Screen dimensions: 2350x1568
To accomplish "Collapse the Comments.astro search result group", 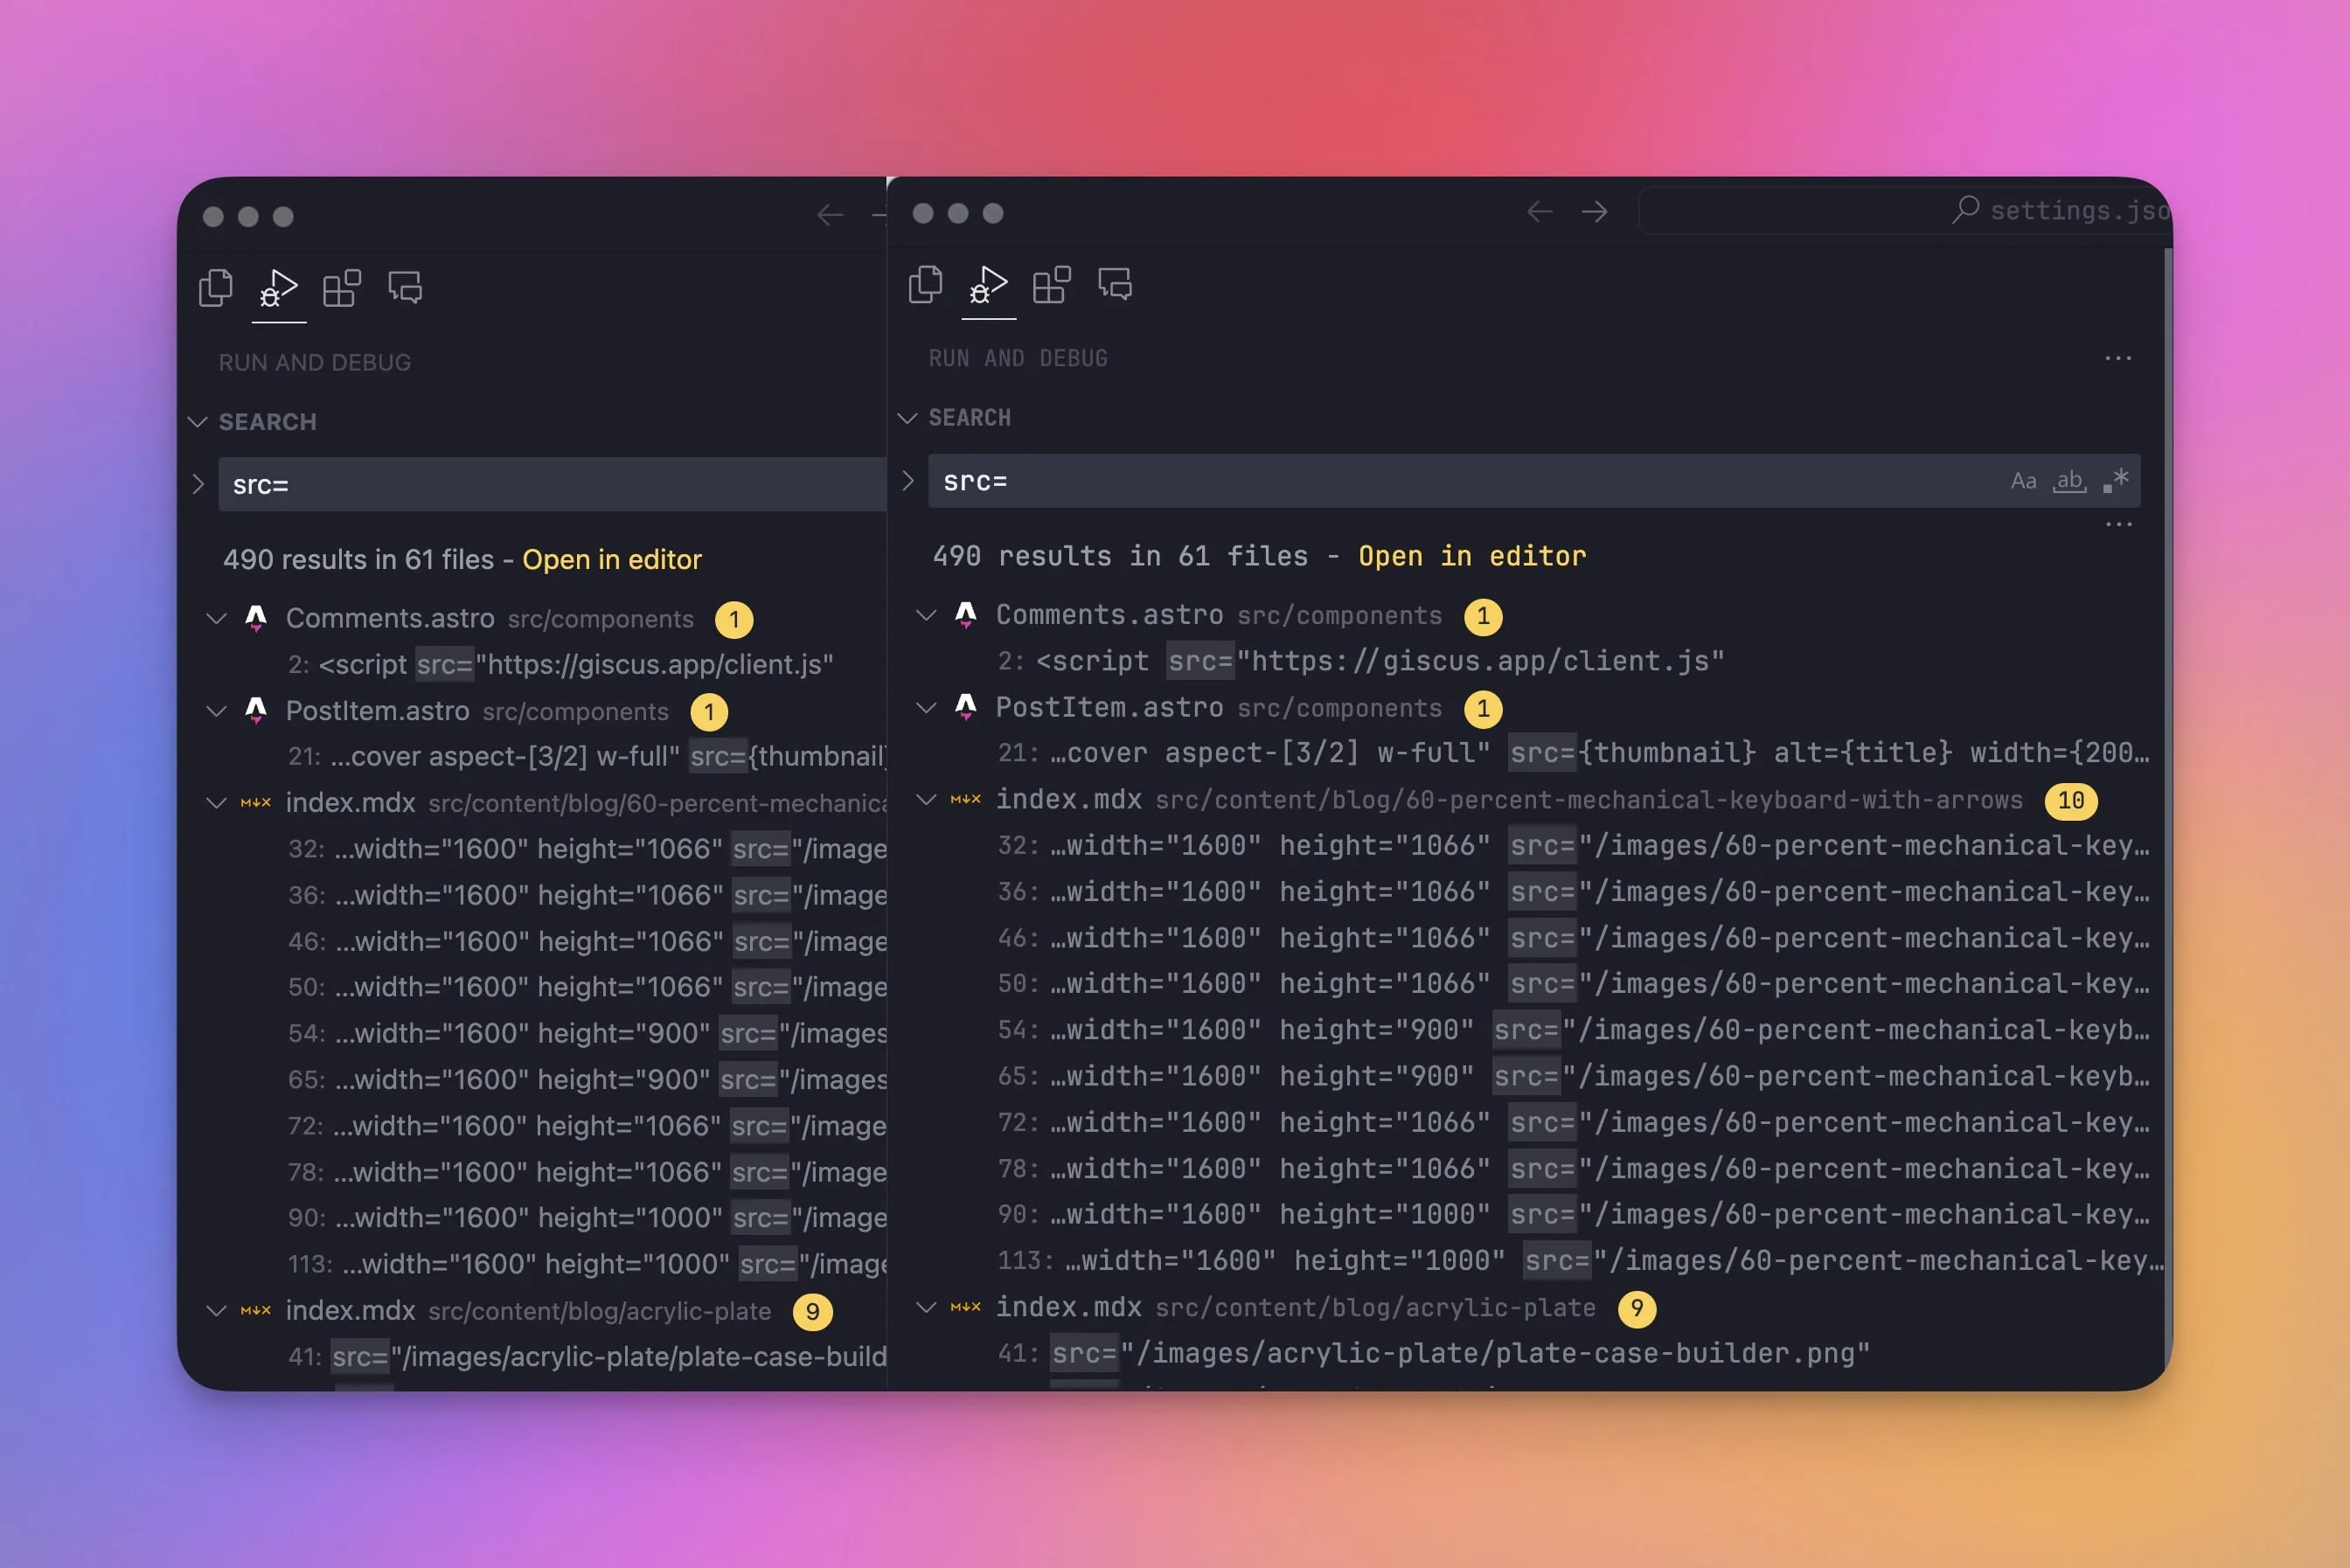I will pyautogui.click(x=924, y=615).
